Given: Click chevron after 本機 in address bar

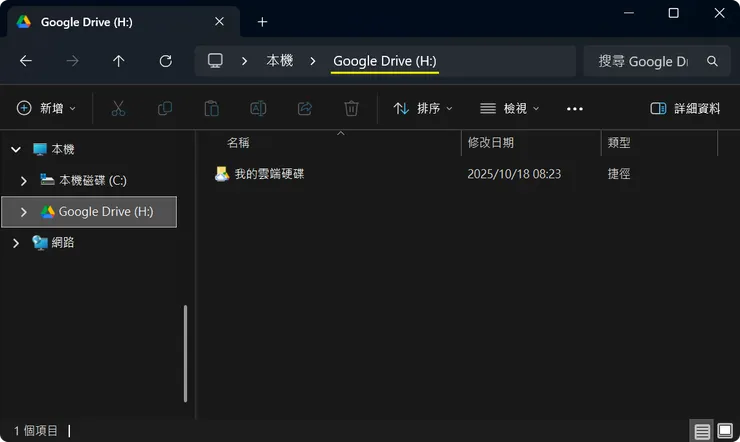Looking at the screenshot, I should pos(312,61).
